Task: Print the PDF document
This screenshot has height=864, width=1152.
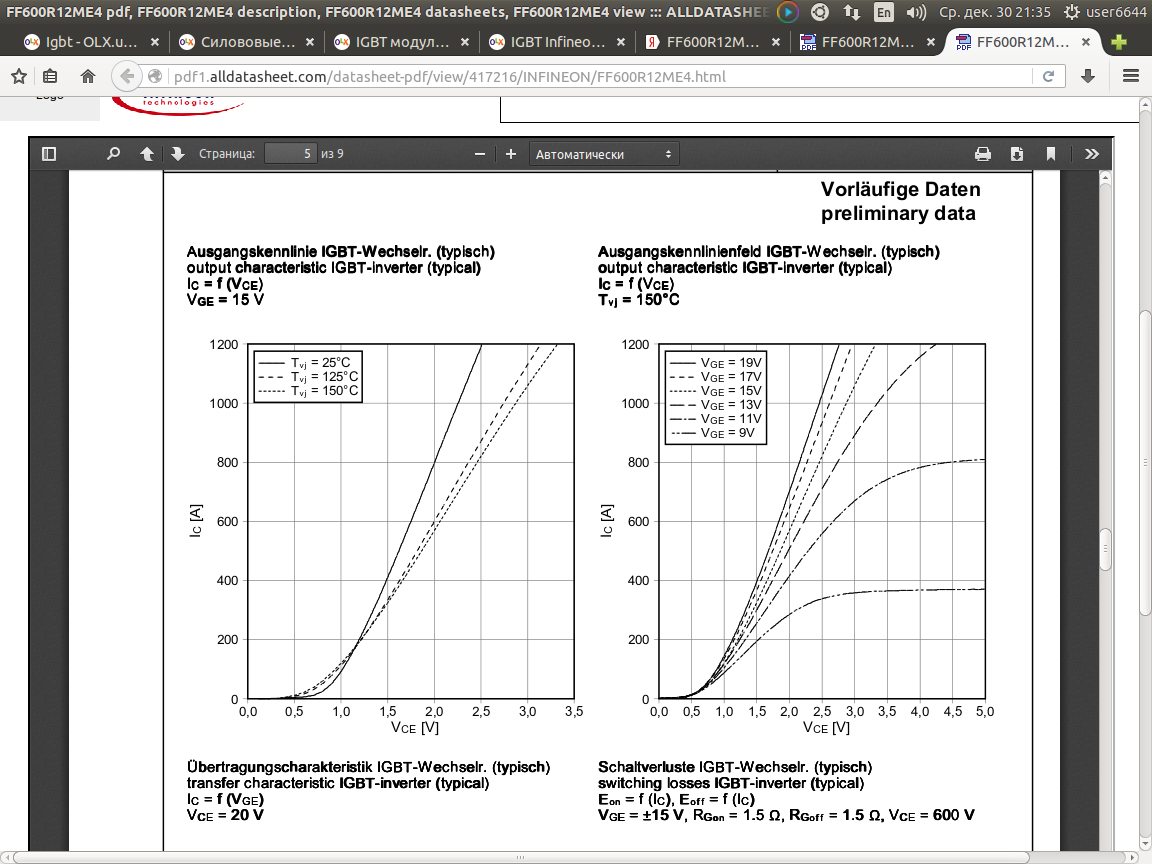Action: 983,154
